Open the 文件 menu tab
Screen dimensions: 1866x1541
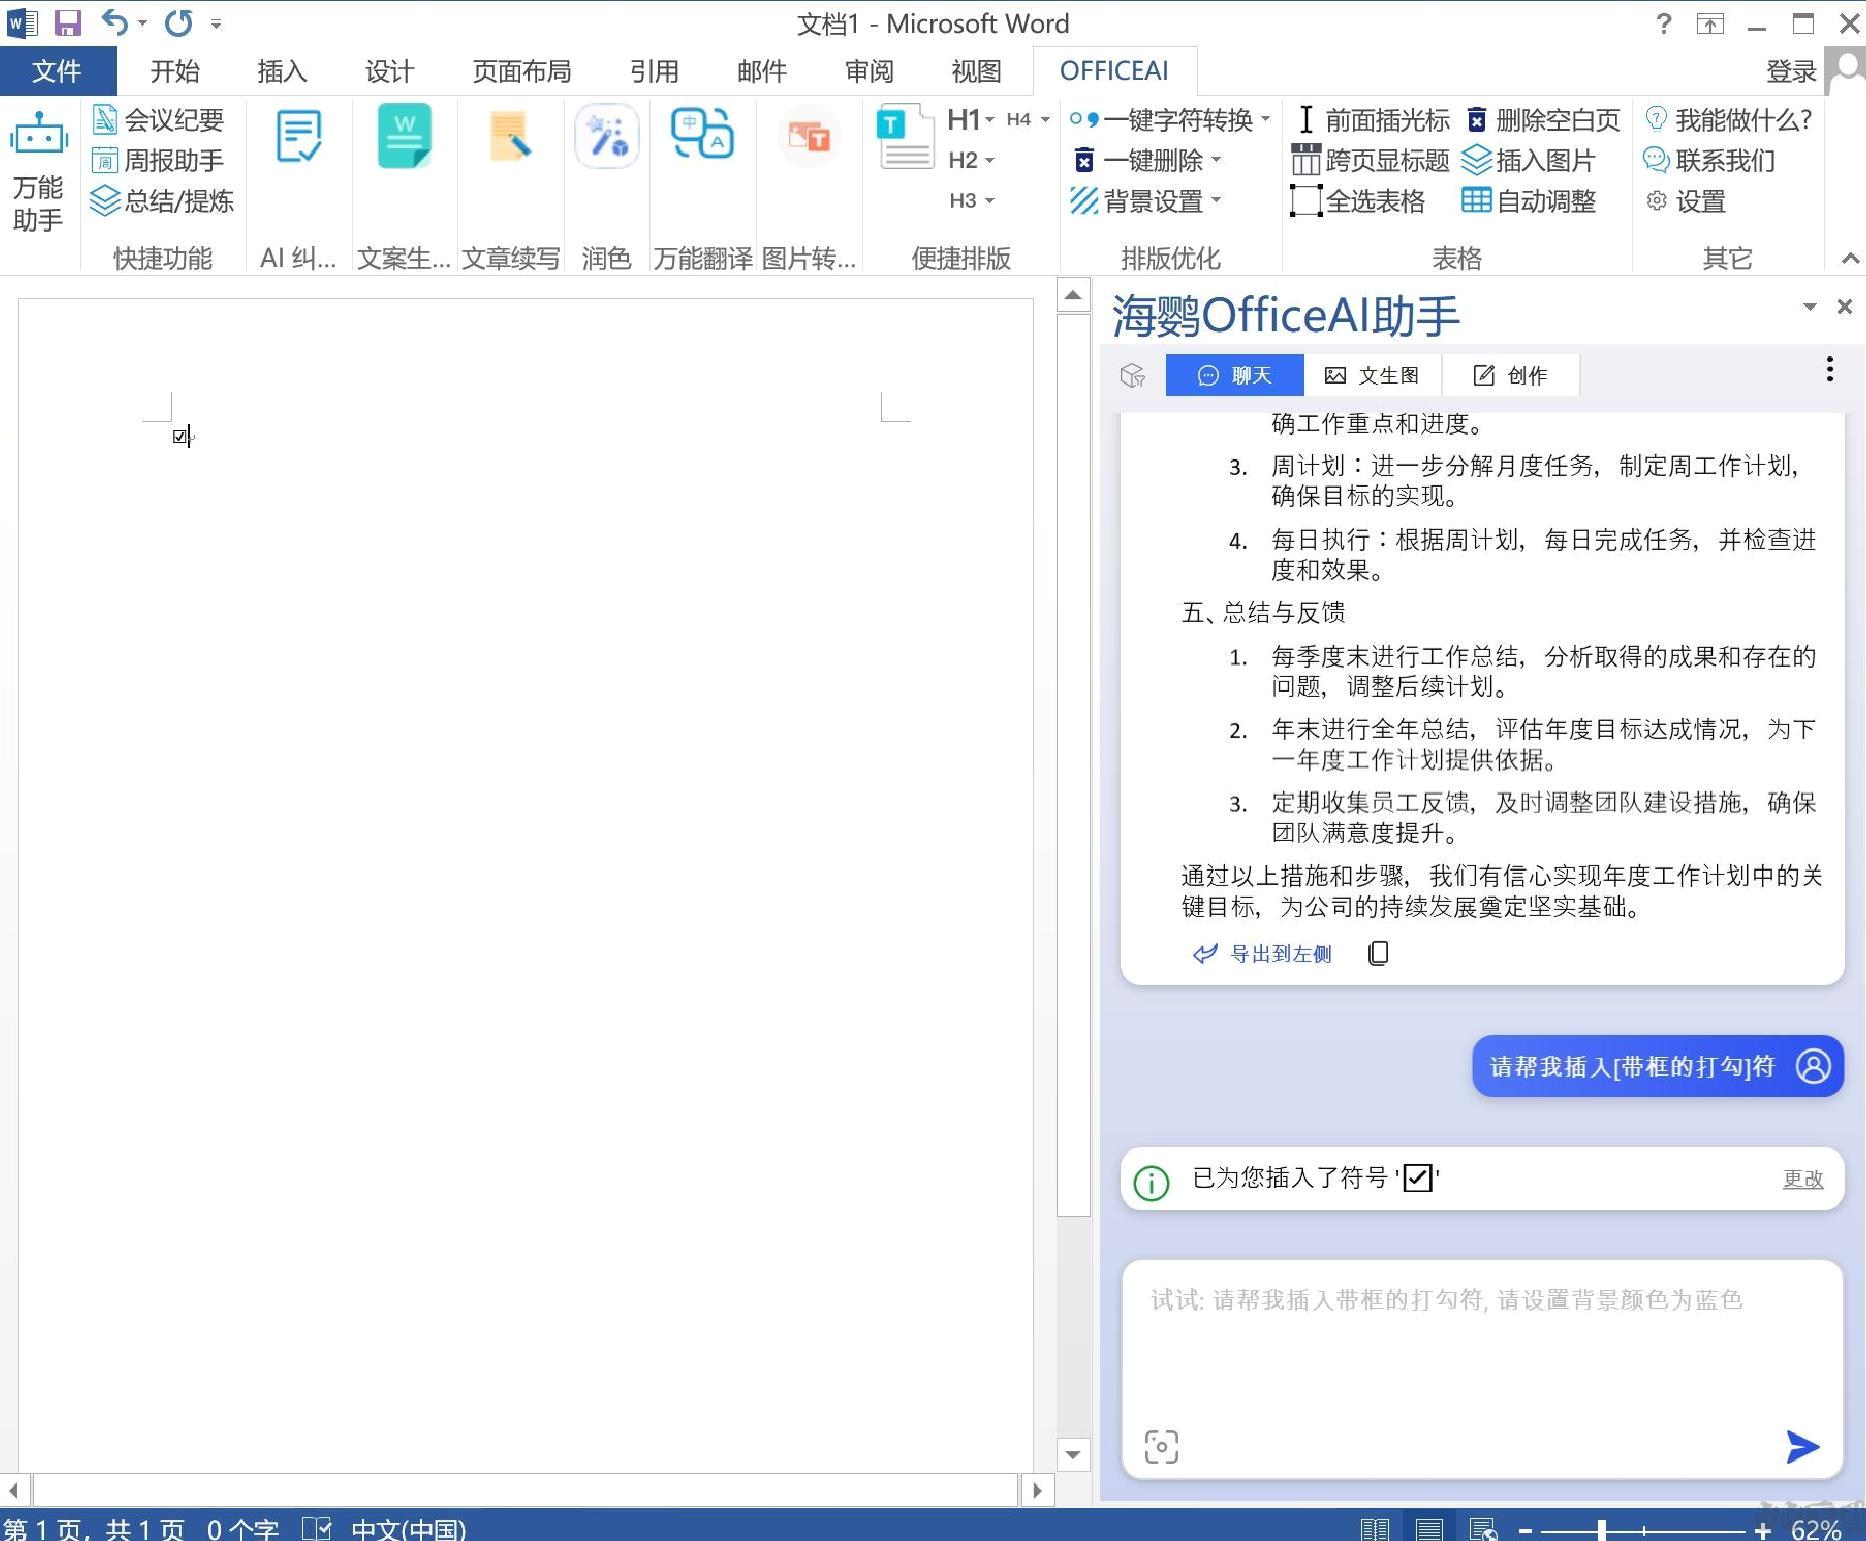(x=57, y=71)
